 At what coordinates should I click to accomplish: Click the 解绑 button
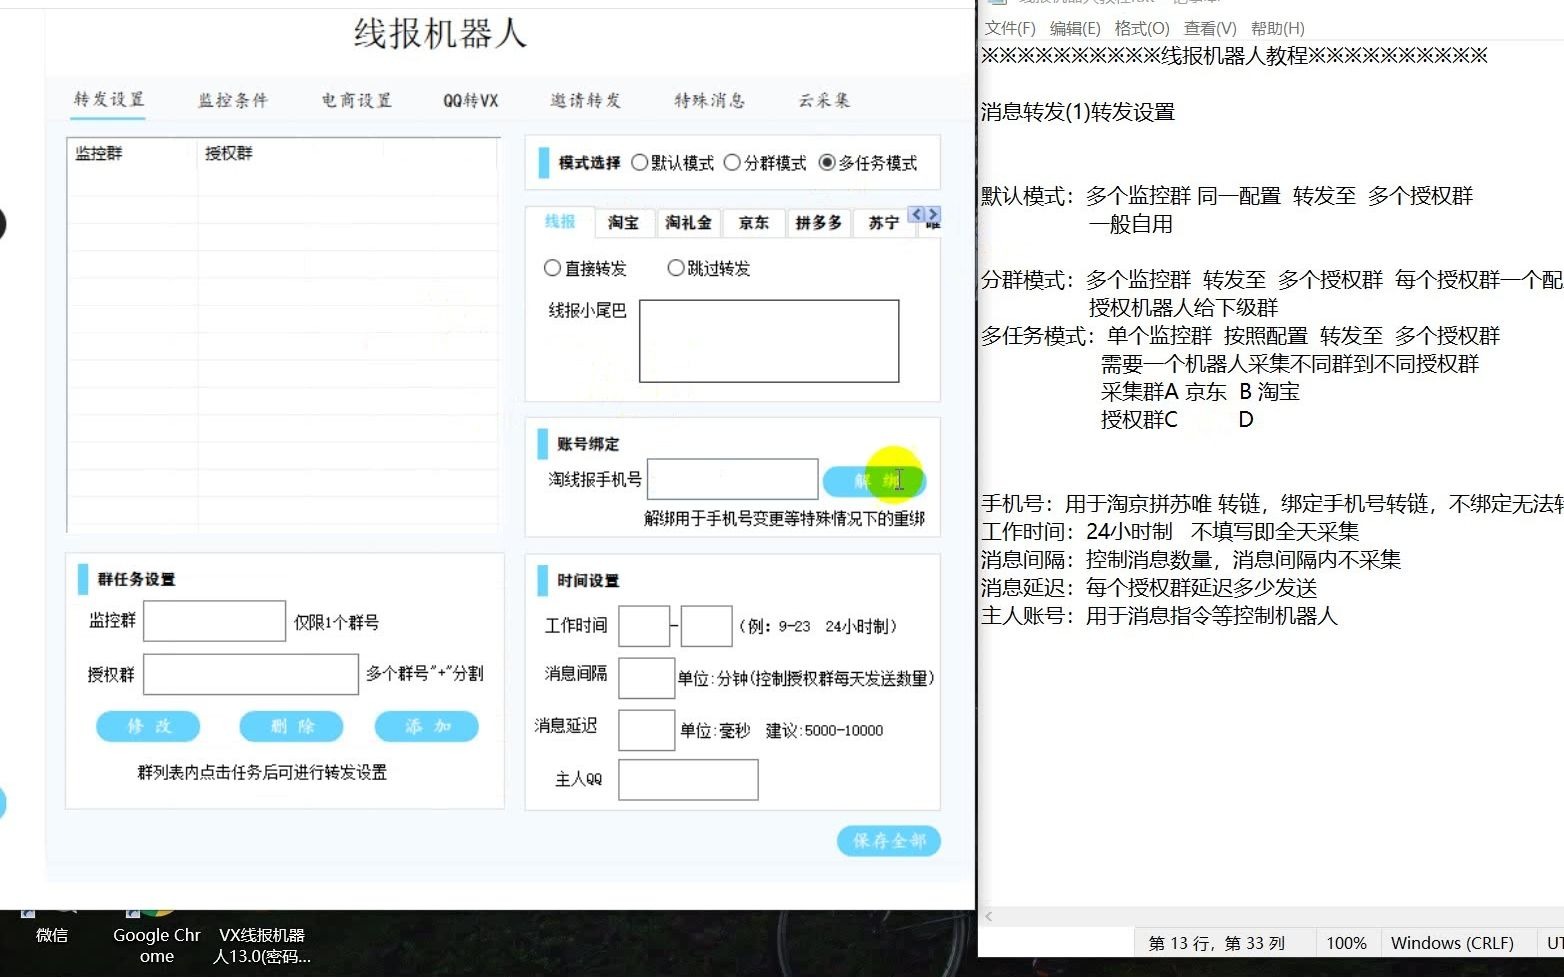point(874,481)
